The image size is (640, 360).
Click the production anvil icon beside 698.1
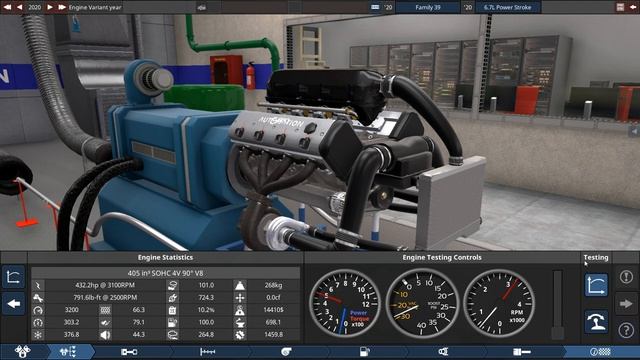tap(240, 322)
